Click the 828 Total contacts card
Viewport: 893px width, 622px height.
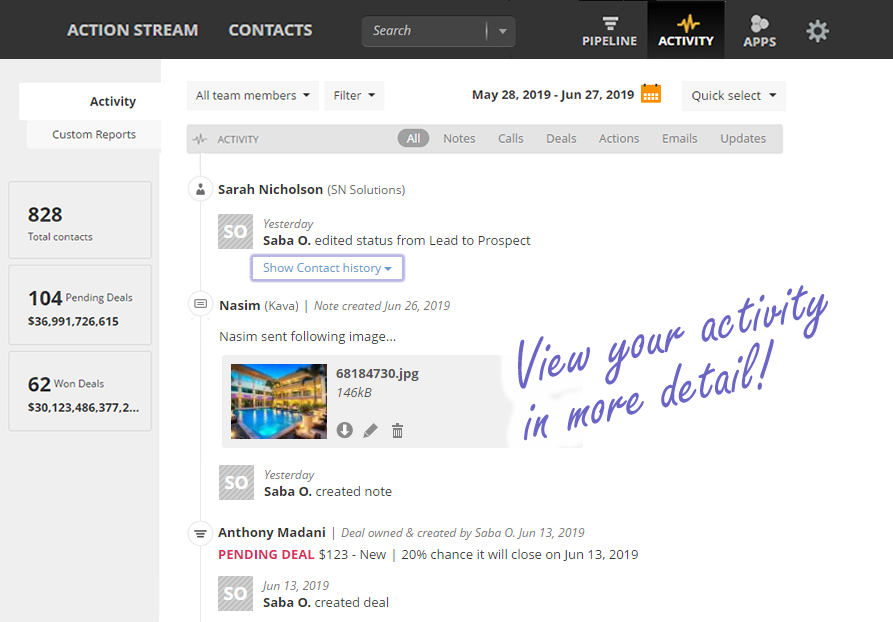80,220
